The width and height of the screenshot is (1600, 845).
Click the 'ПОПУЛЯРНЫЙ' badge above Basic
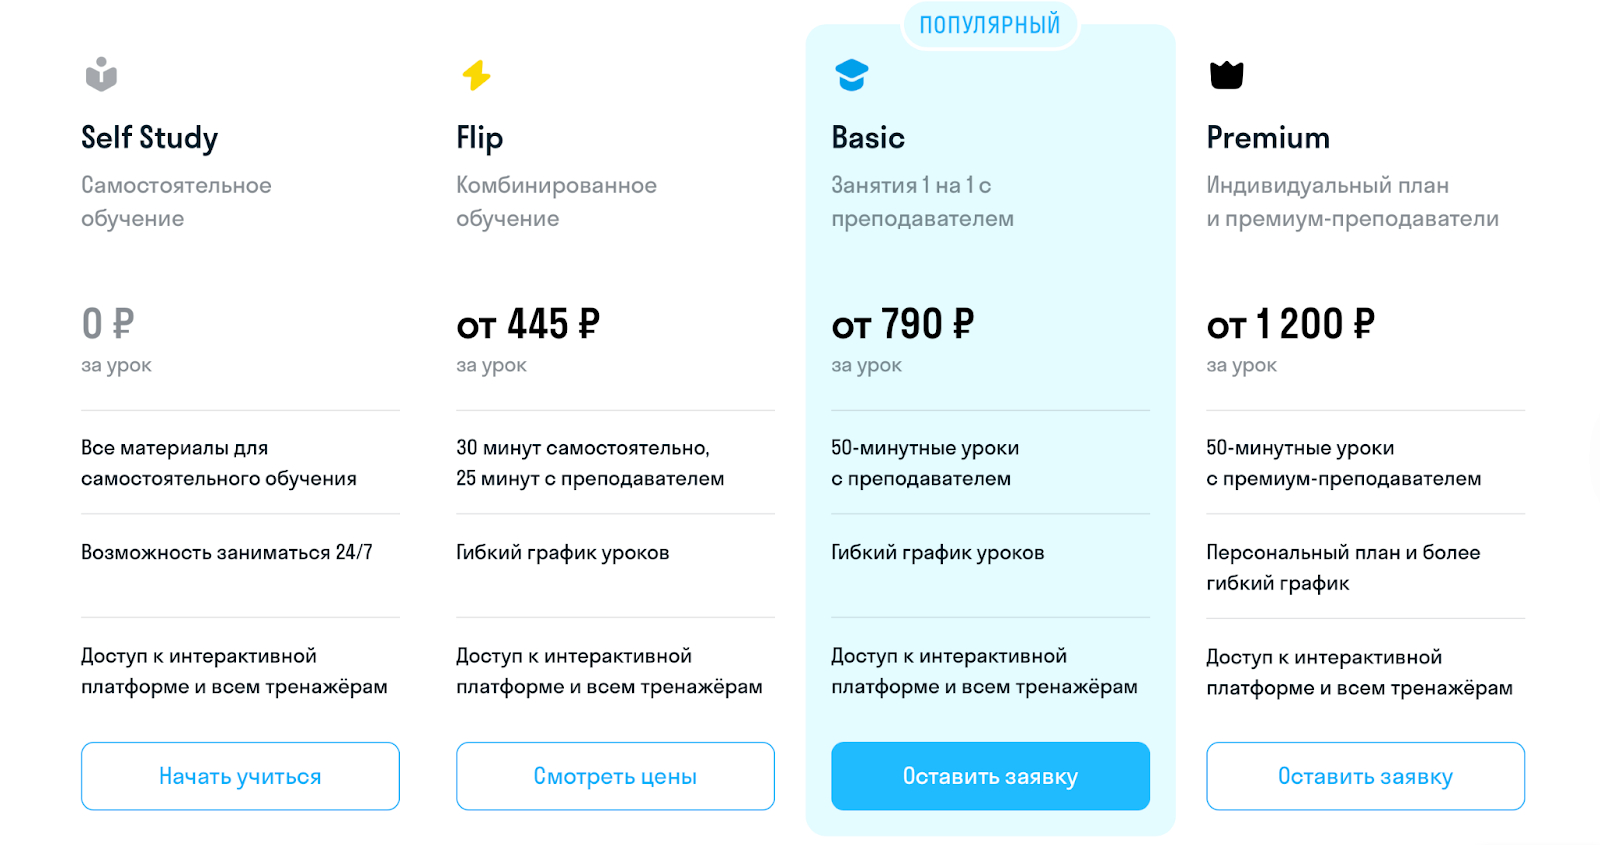coord(989,25)
